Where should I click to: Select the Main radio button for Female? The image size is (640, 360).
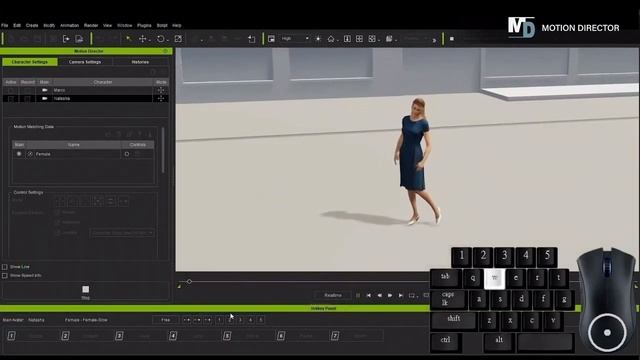click(x=19, y=154)
